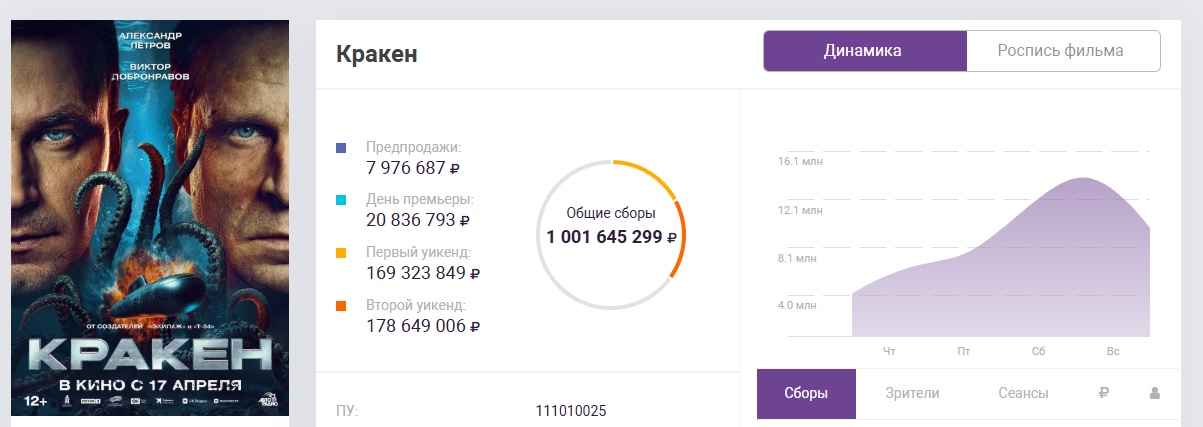Click the Общие сборы label in donut
Image resolution: width=1203 pixels, height=427 pixels.
[611, 213]
